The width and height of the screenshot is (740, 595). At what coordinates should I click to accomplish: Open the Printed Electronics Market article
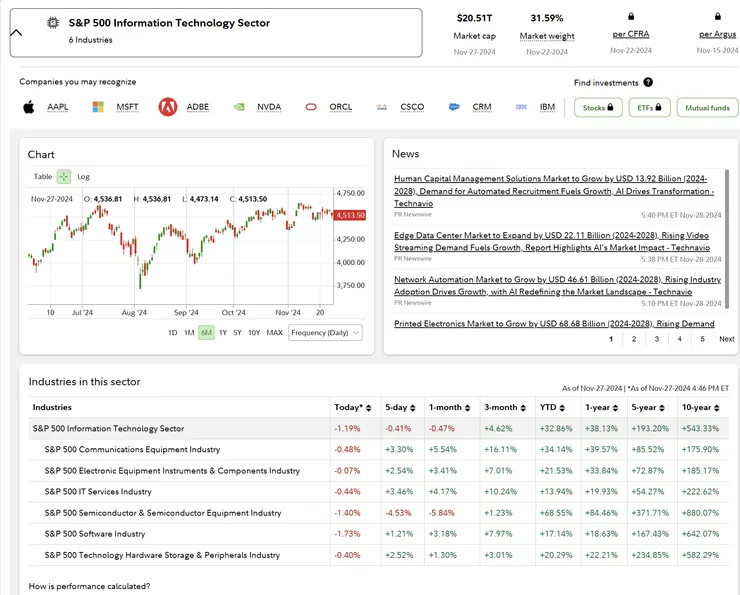[x=554, y=324]
